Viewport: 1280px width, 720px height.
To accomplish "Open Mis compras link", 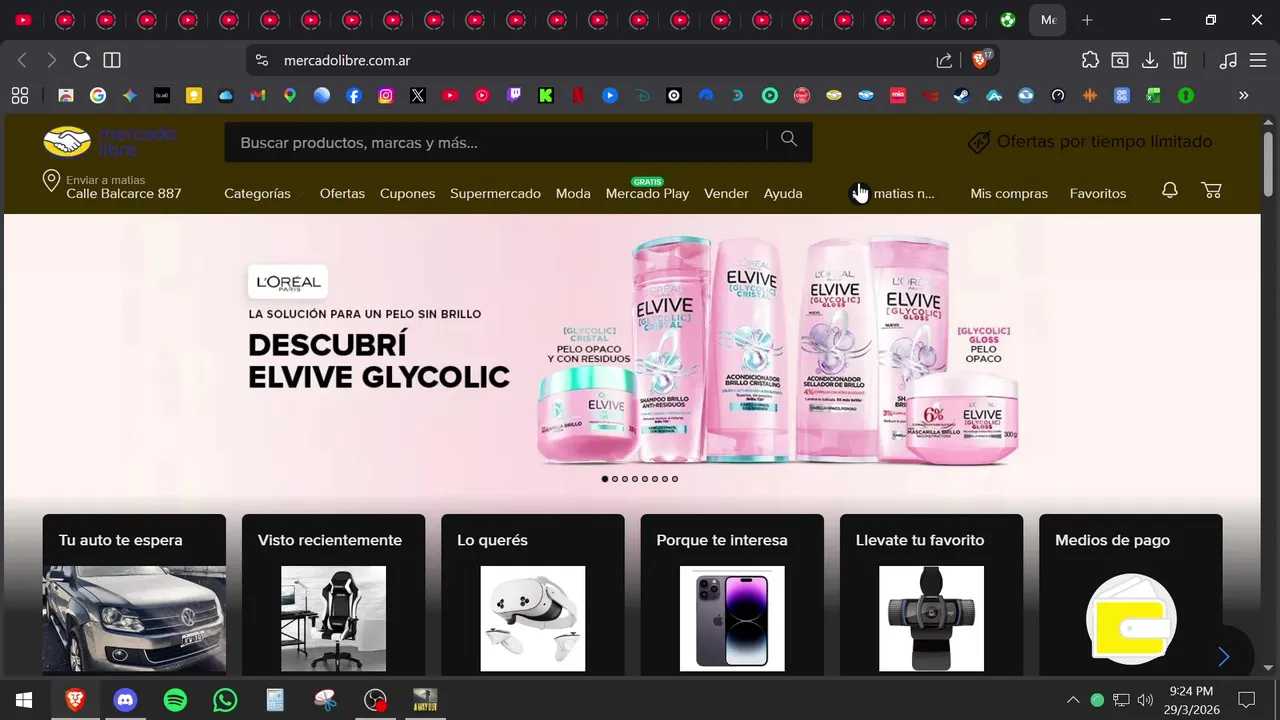I will click(1009, 193).
